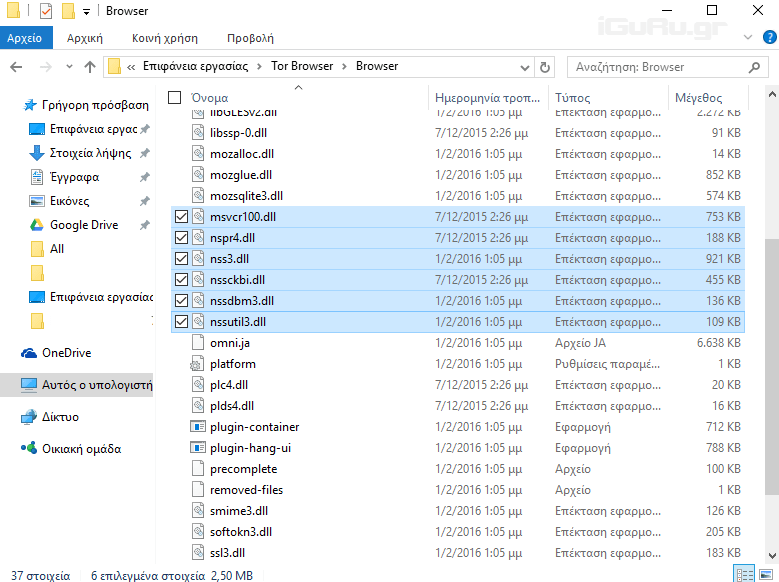Select the softokn3.dll file
The width and height of the screenshot is (779, 582).
(x=457, y=532)
